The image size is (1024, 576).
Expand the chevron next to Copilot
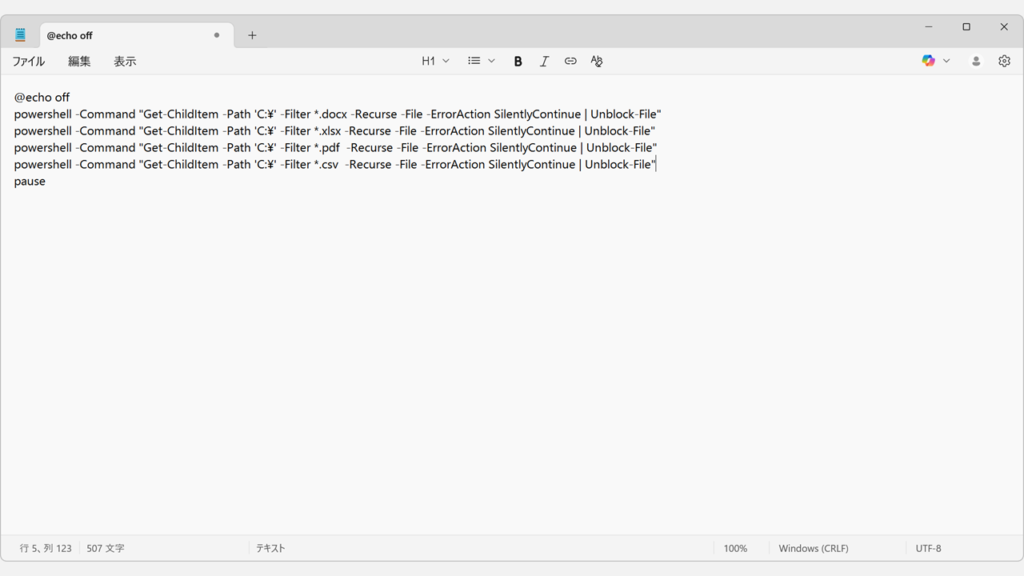click(x=947, y=61)
